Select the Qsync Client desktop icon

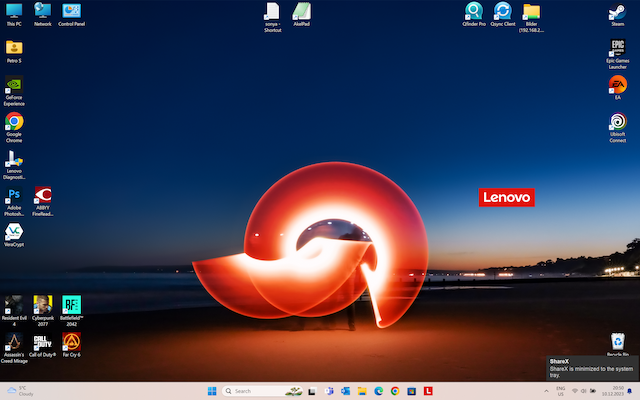click(x=502, y=12)
